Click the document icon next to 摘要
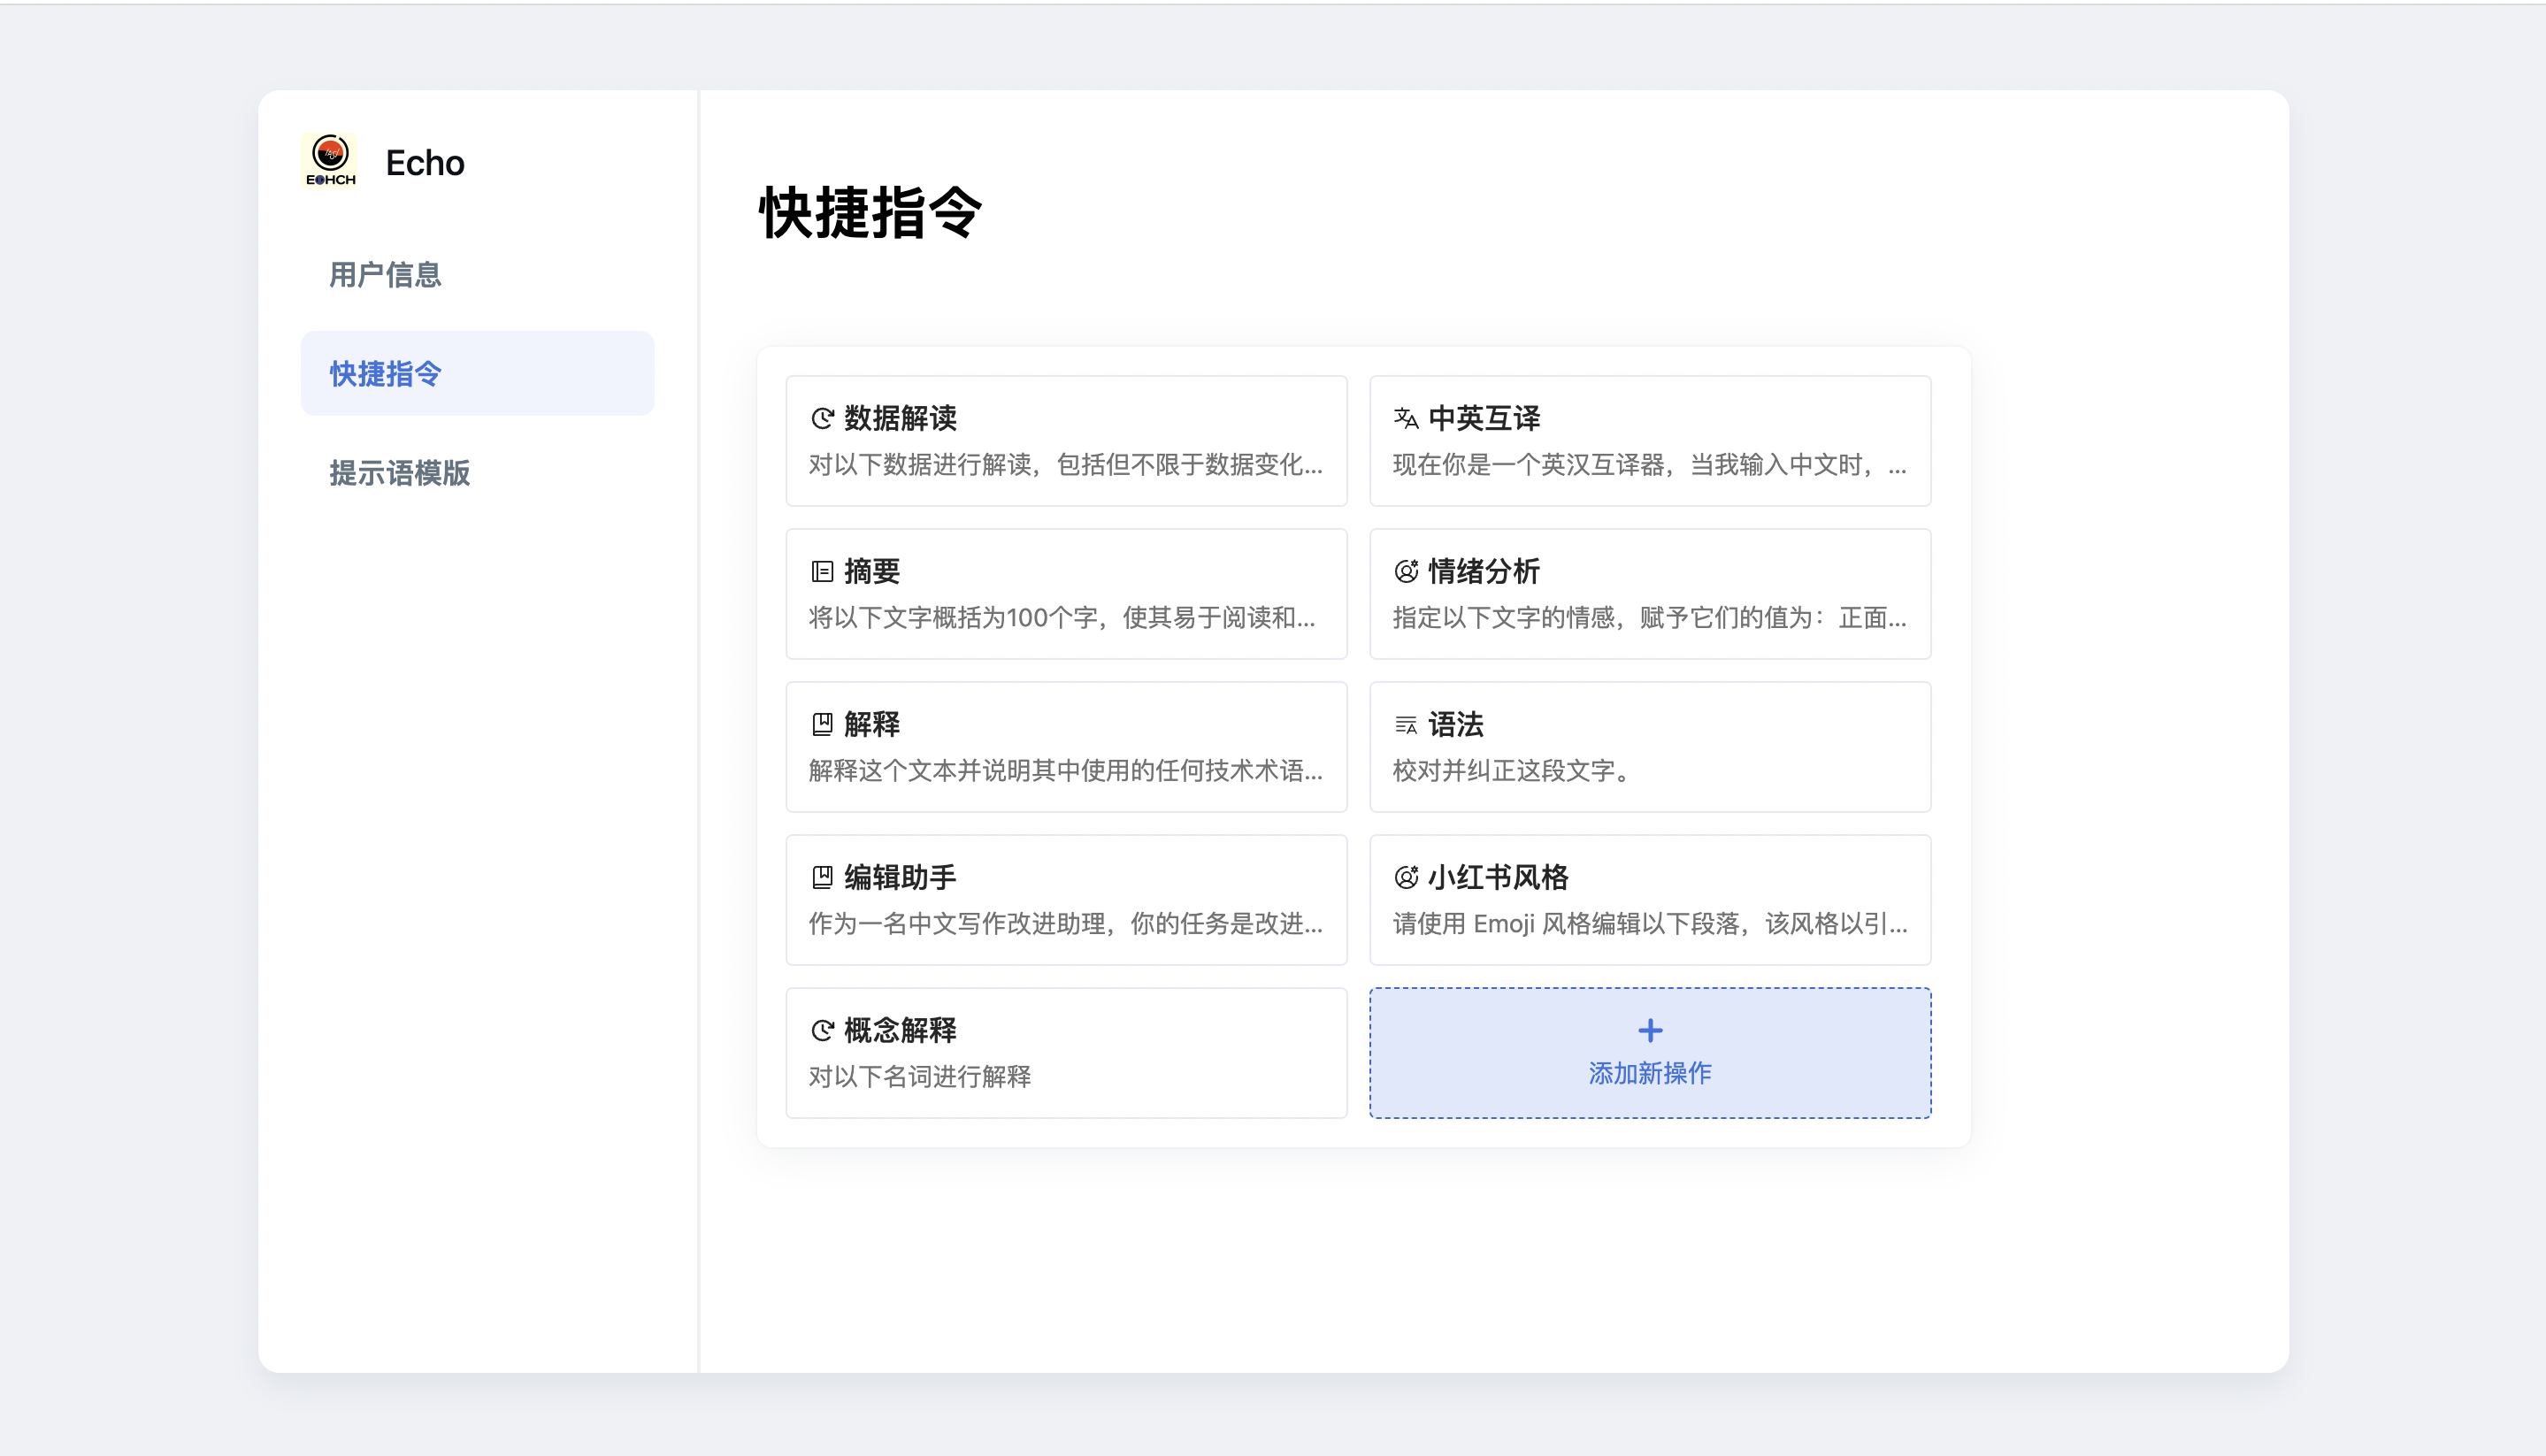 [822, 572]
